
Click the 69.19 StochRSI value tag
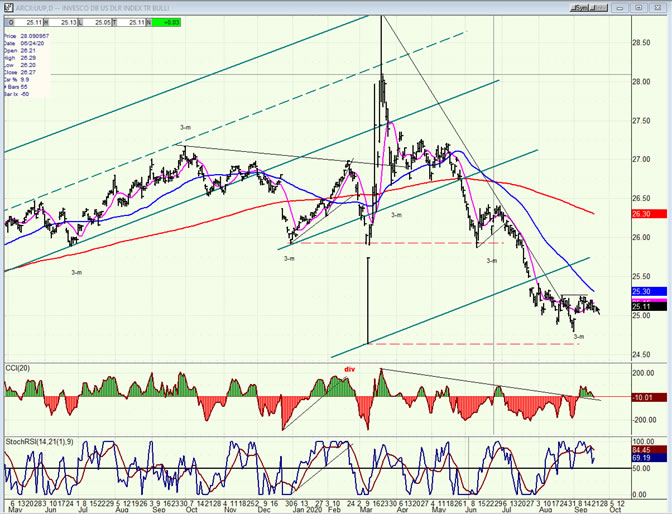pos(649,458)
